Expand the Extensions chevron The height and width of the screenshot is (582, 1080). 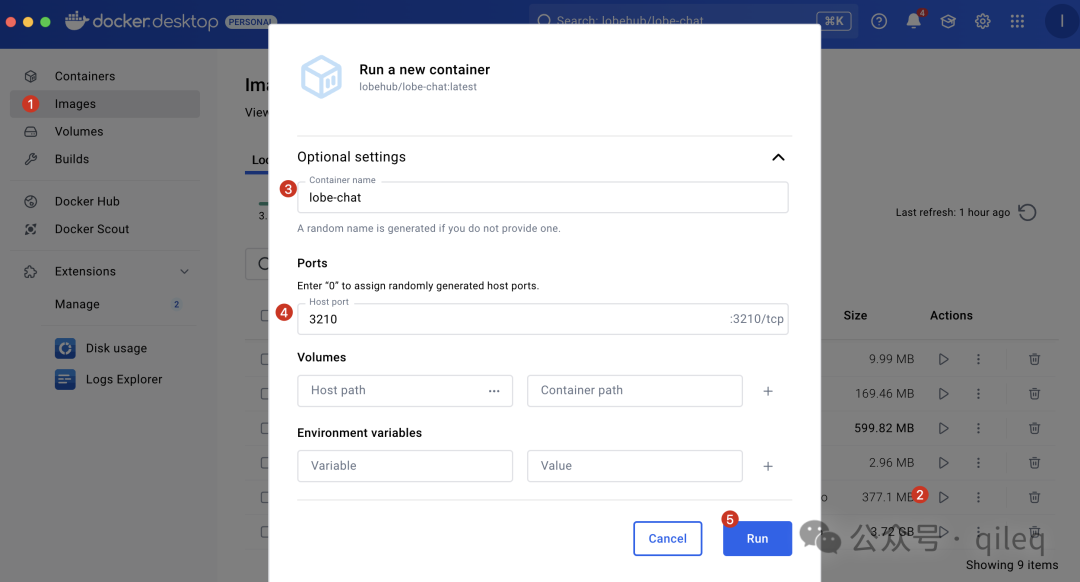[x=184, y=271]
